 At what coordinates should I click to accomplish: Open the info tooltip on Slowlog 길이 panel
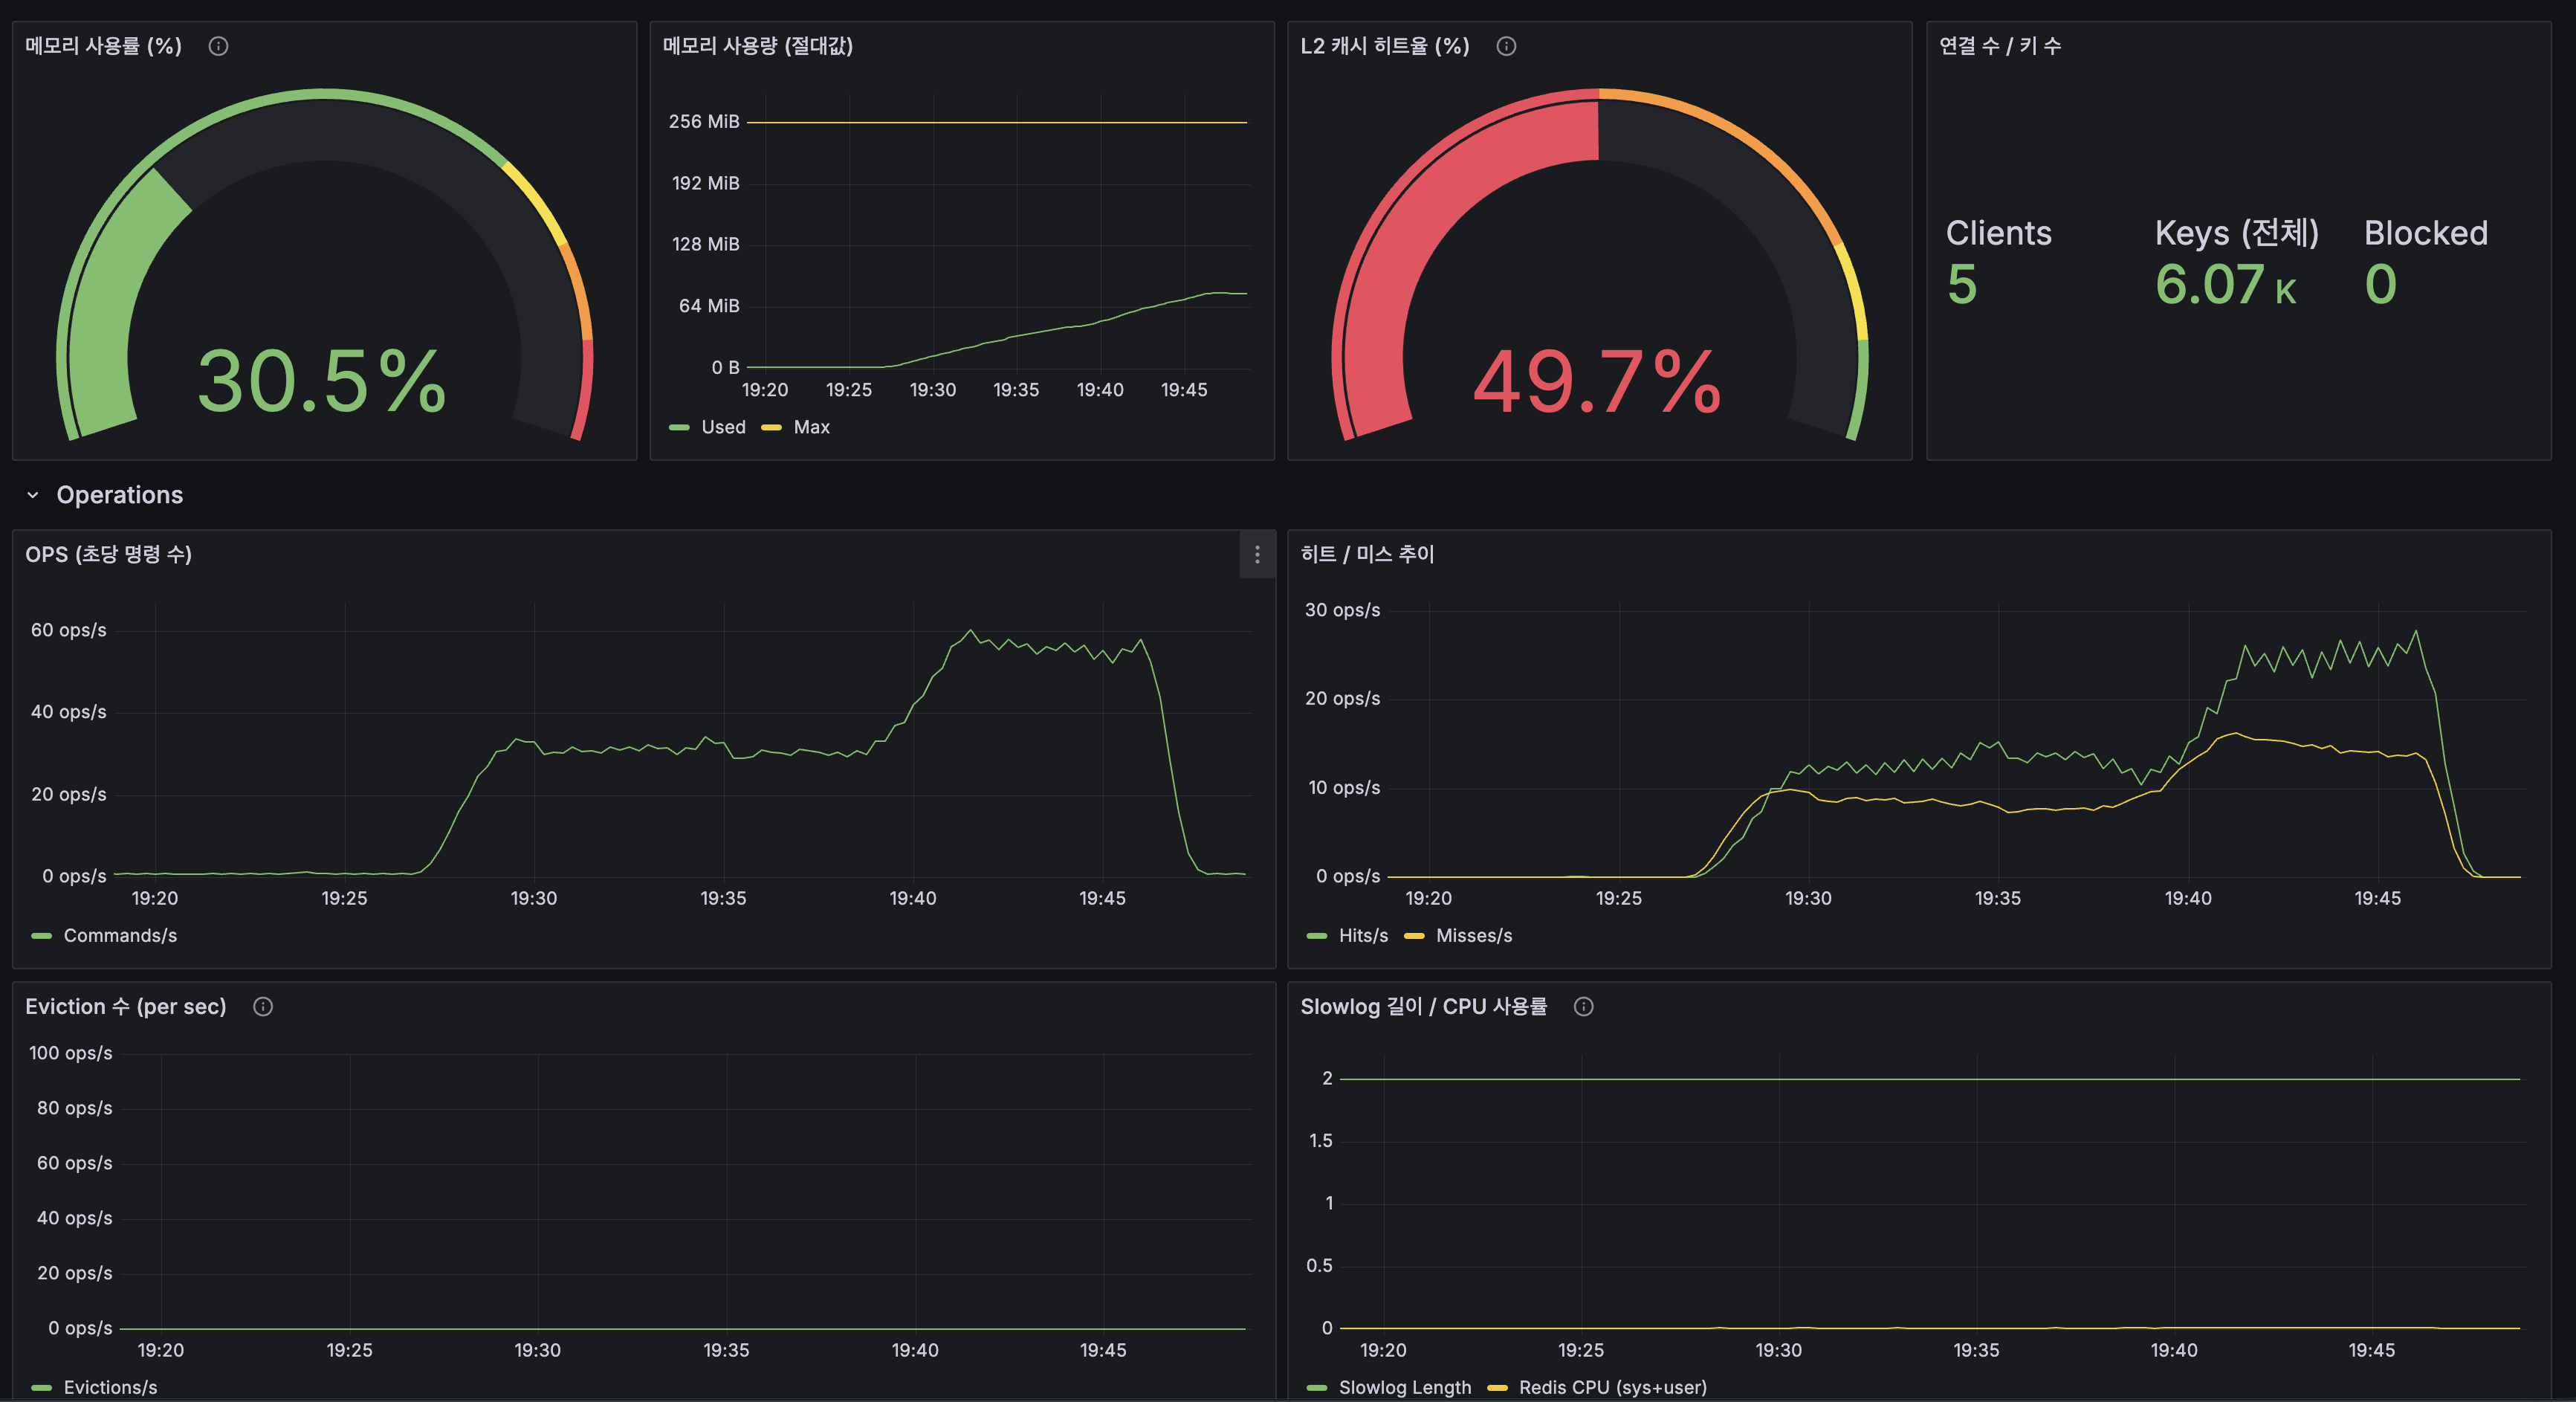click(x=1583, y=1007)
